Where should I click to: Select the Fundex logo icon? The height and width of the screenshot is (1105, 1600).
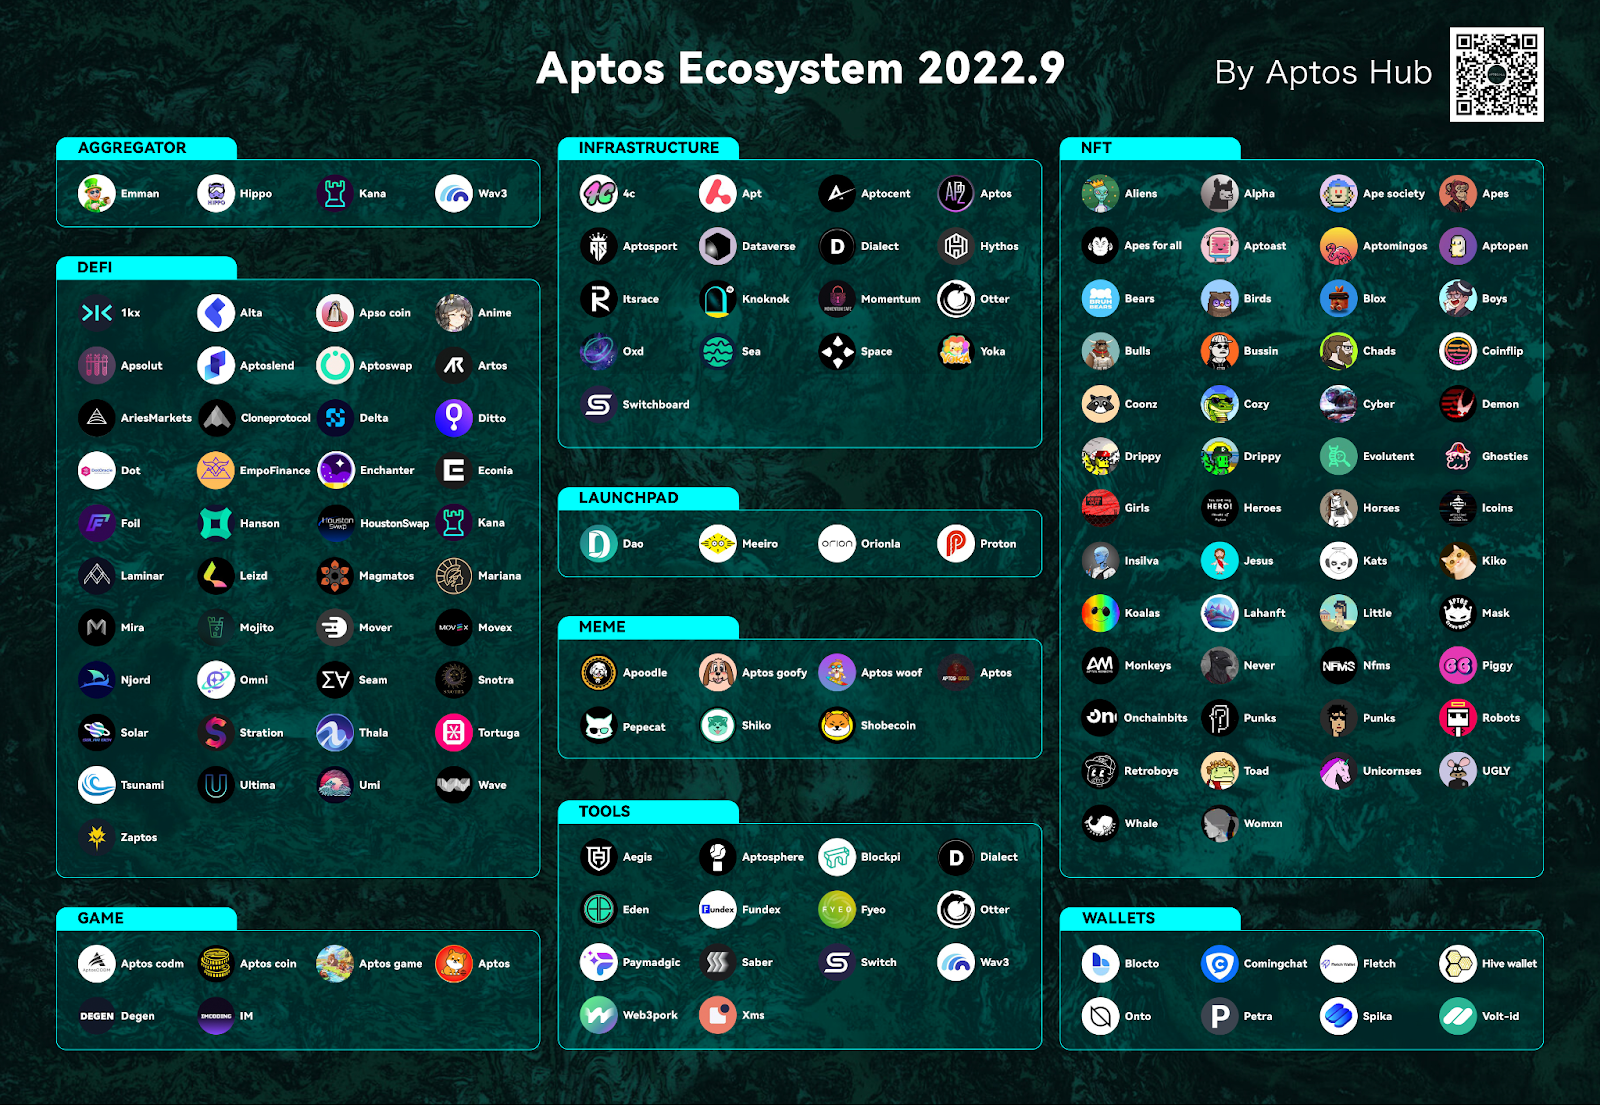point(718,910)
